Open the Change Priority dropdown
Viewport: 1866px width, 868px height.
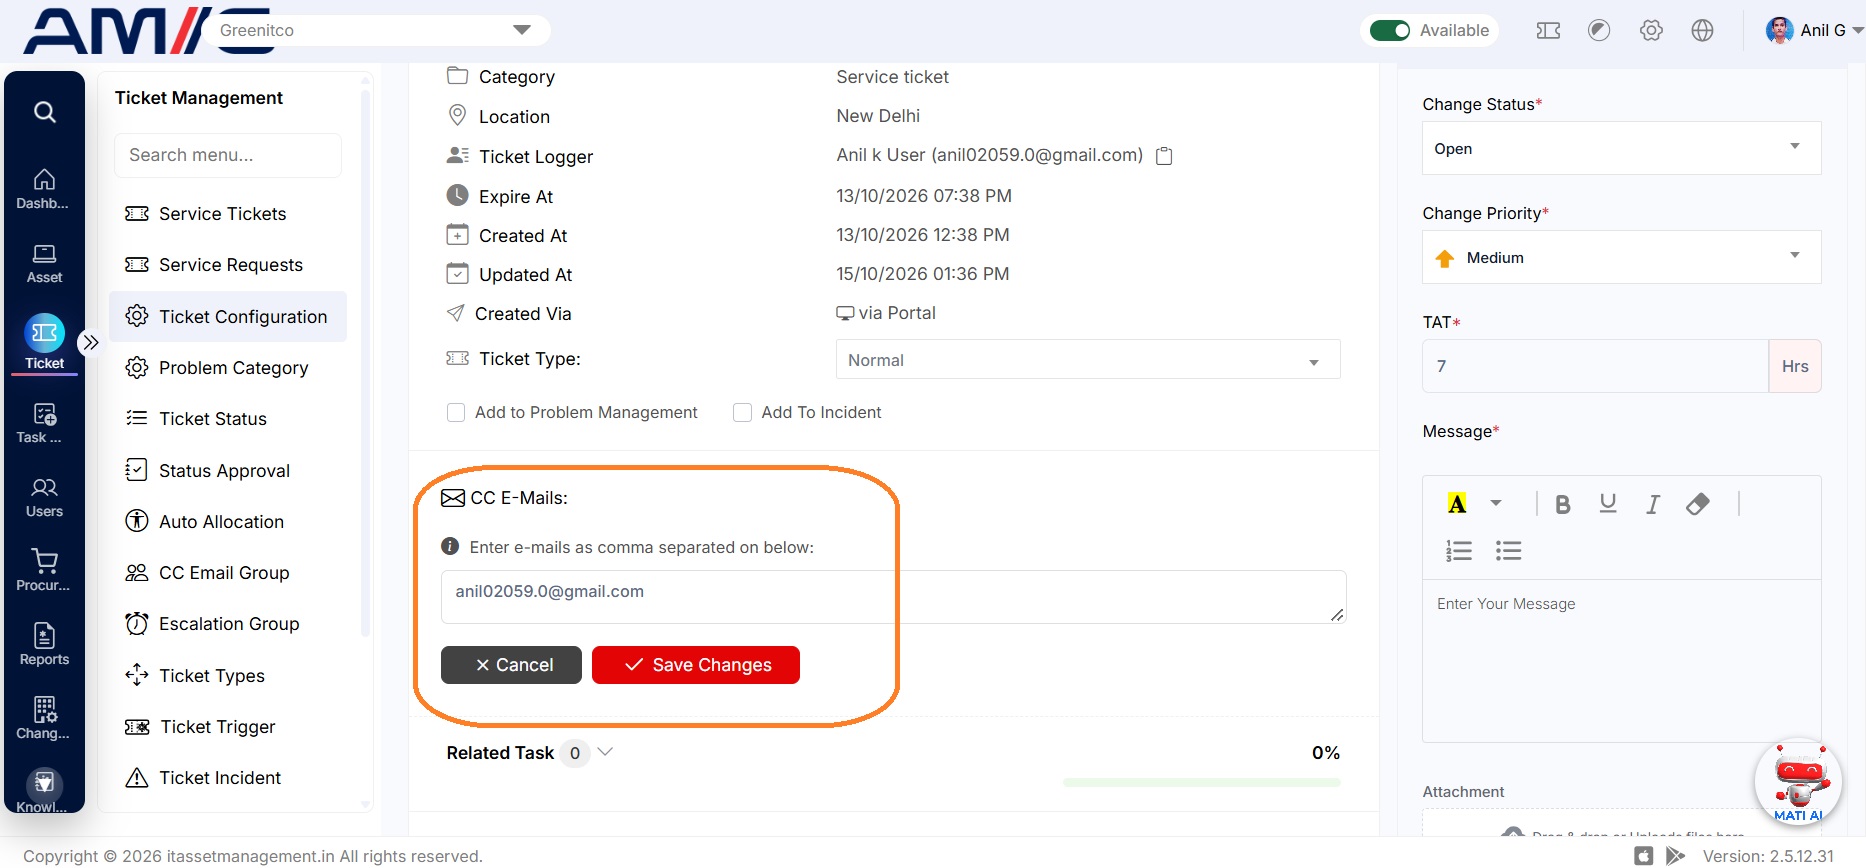pyautogui.click(x=1621, y=257)
